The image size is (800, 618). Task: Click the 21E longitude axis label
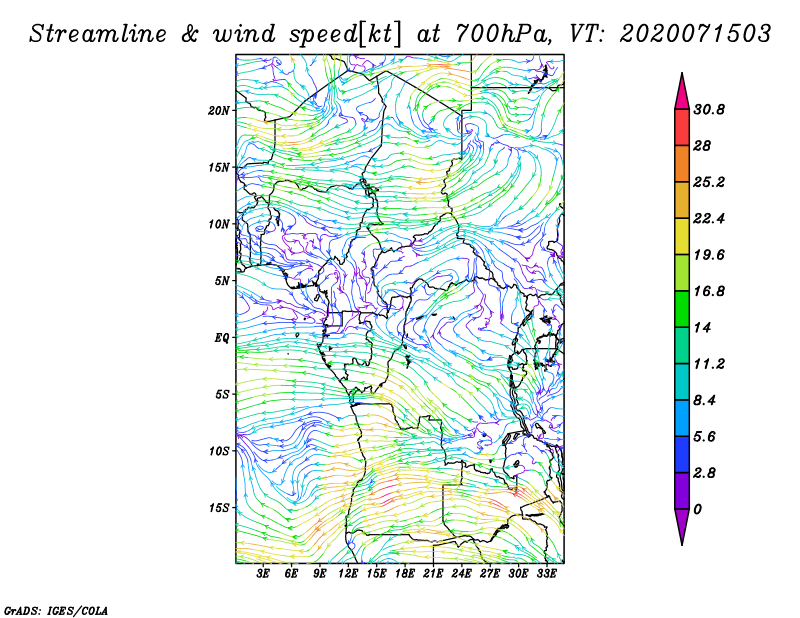[433, 574]
